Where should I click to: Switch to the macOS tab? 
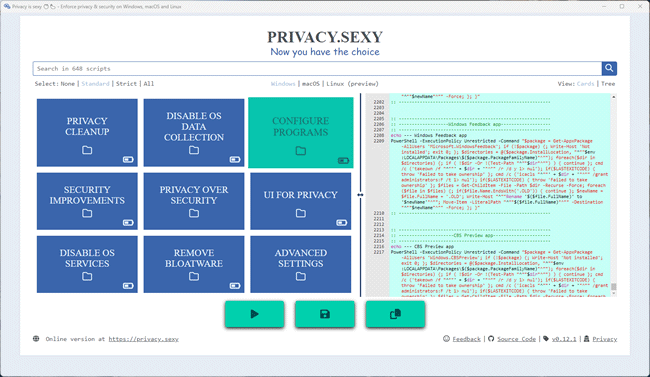click(x=311, y=84)
